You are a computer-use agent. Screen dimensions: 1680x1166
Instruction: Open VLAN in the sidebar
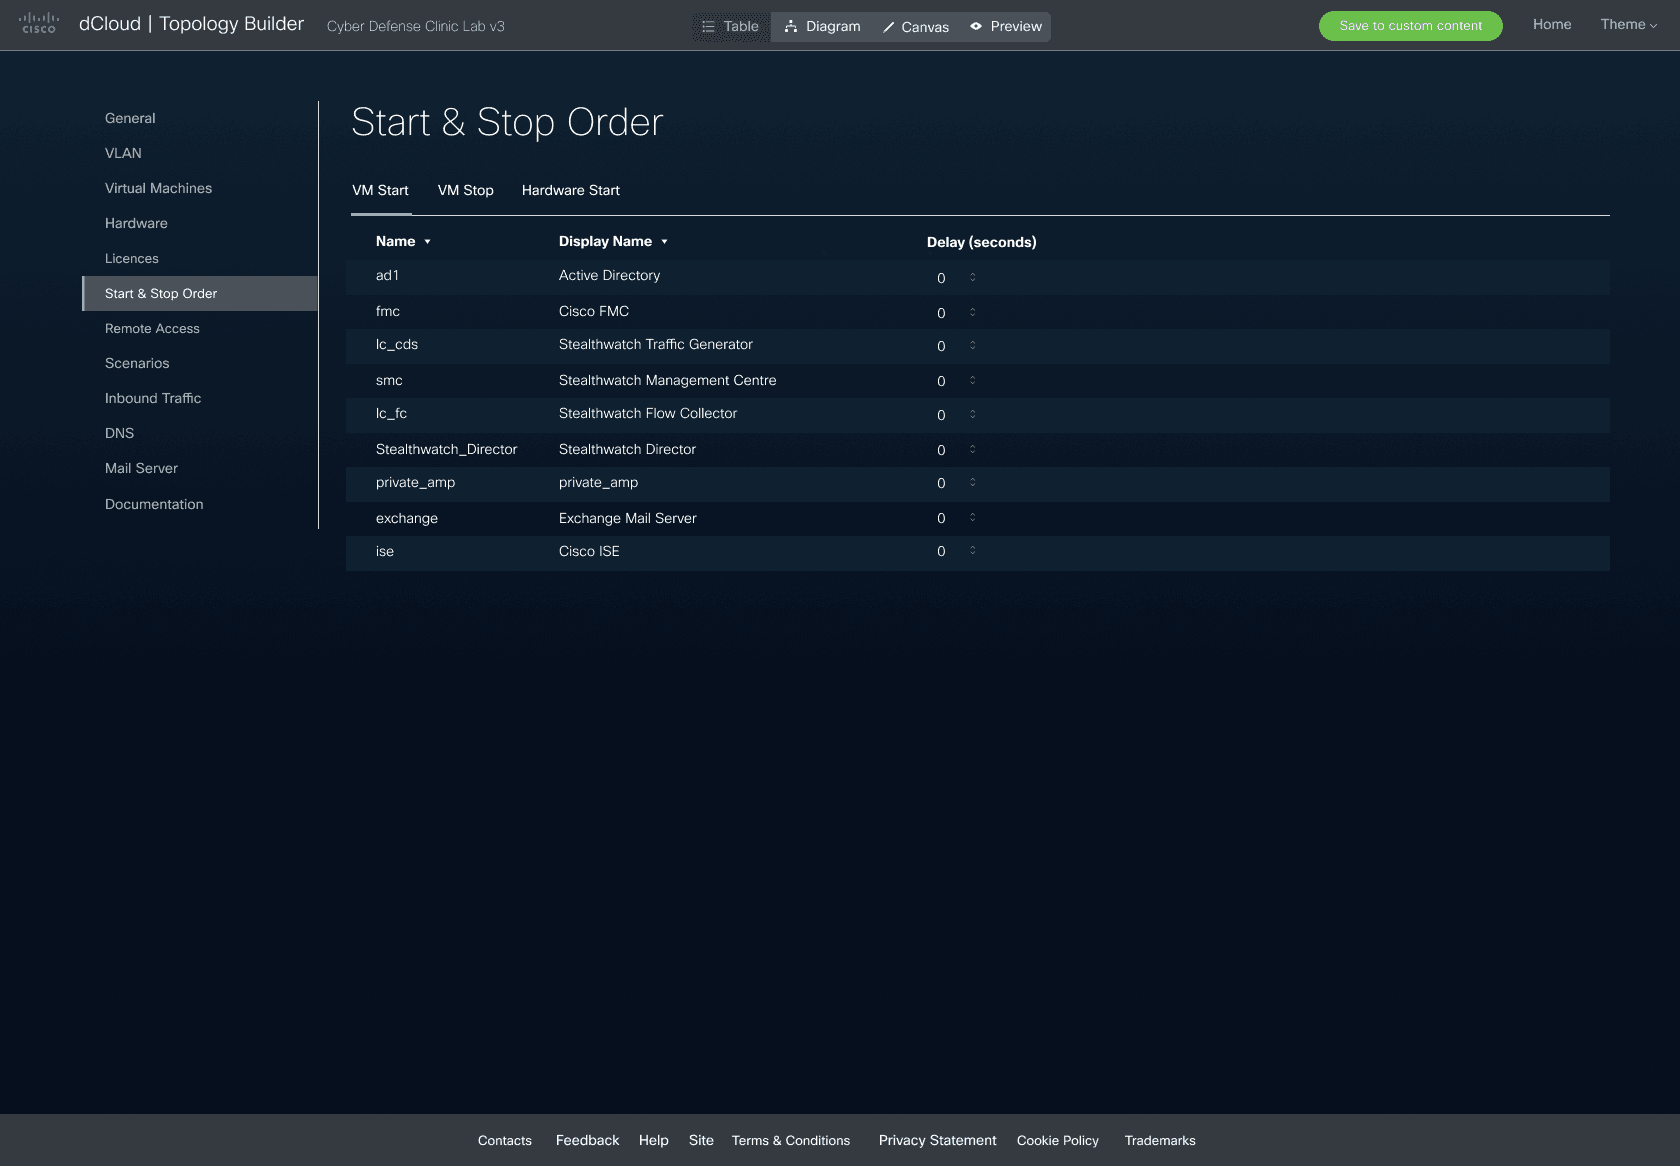tap(123, 153)
